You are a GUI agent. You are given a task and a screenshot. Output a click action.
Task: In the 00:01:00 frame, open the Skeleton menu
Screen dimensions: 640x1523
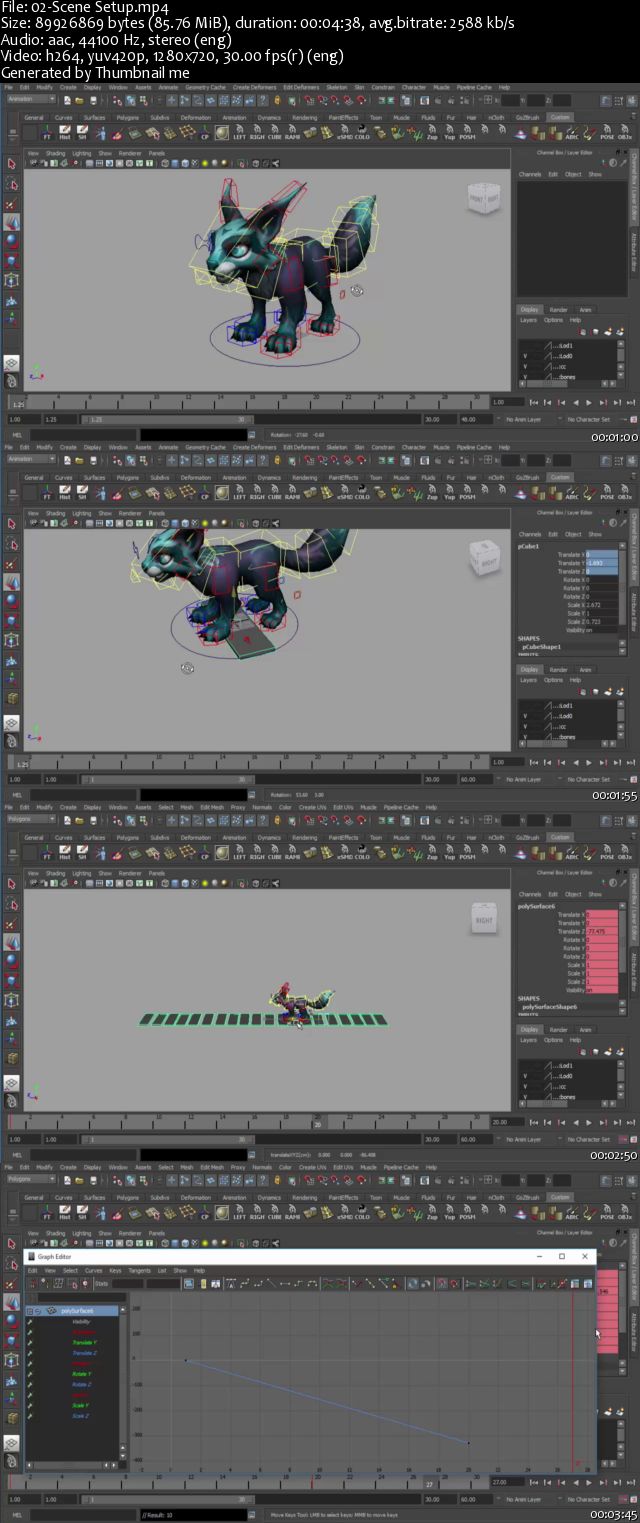(x=337, y=87)
